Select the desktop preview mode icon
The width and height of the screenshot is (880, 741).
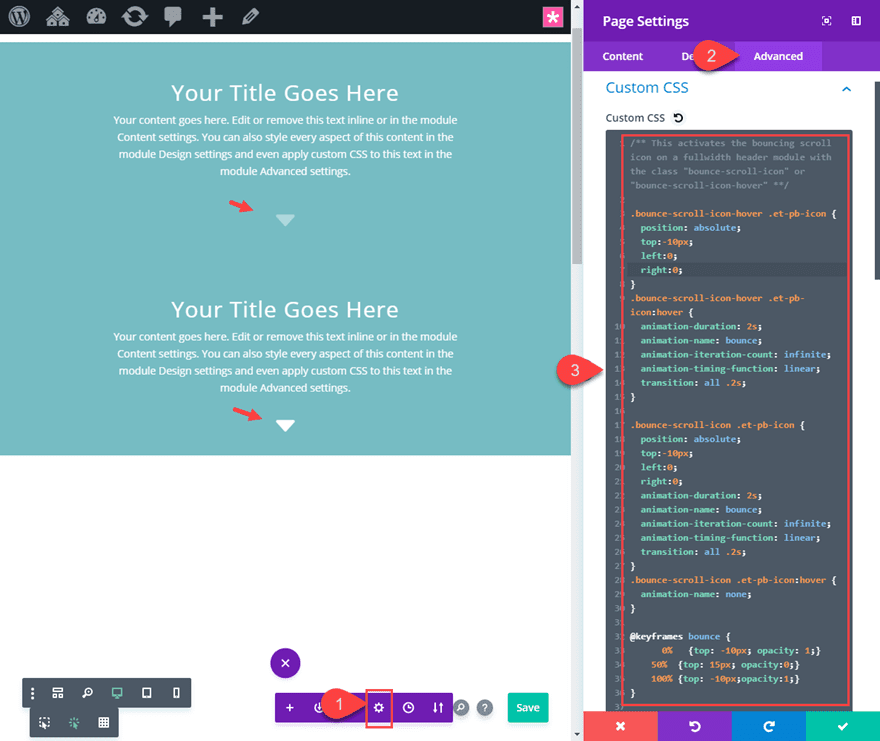[x=117, y=693]
